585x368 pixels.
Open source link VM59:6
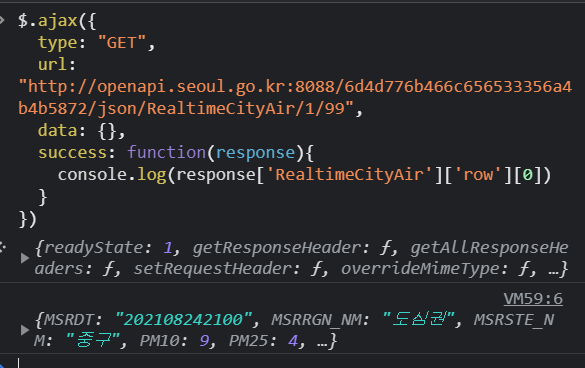tap(533, 299)
